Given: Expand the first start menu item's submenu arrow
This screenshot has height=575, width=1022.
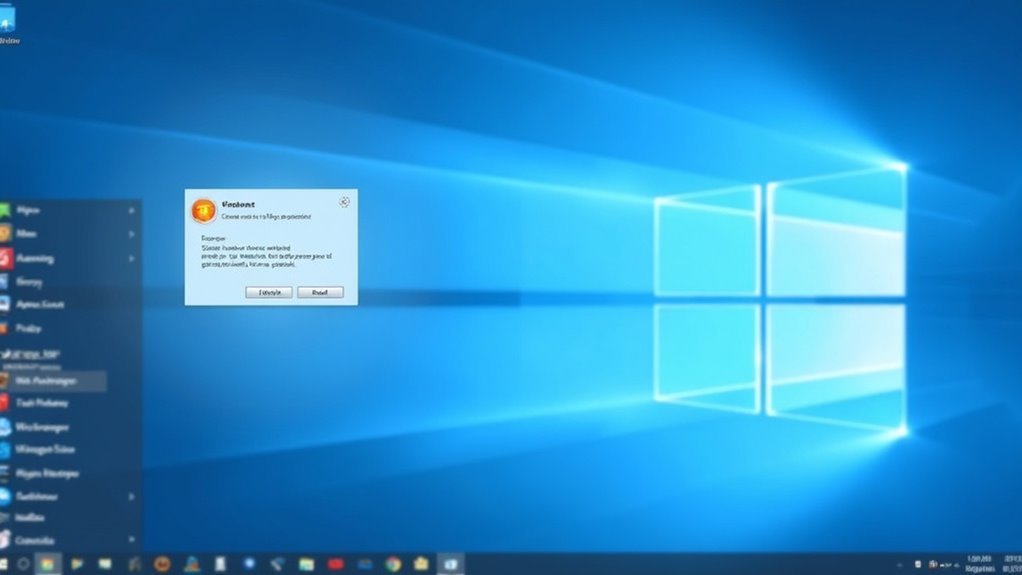Looking at the screenshot, I should 131,211.
